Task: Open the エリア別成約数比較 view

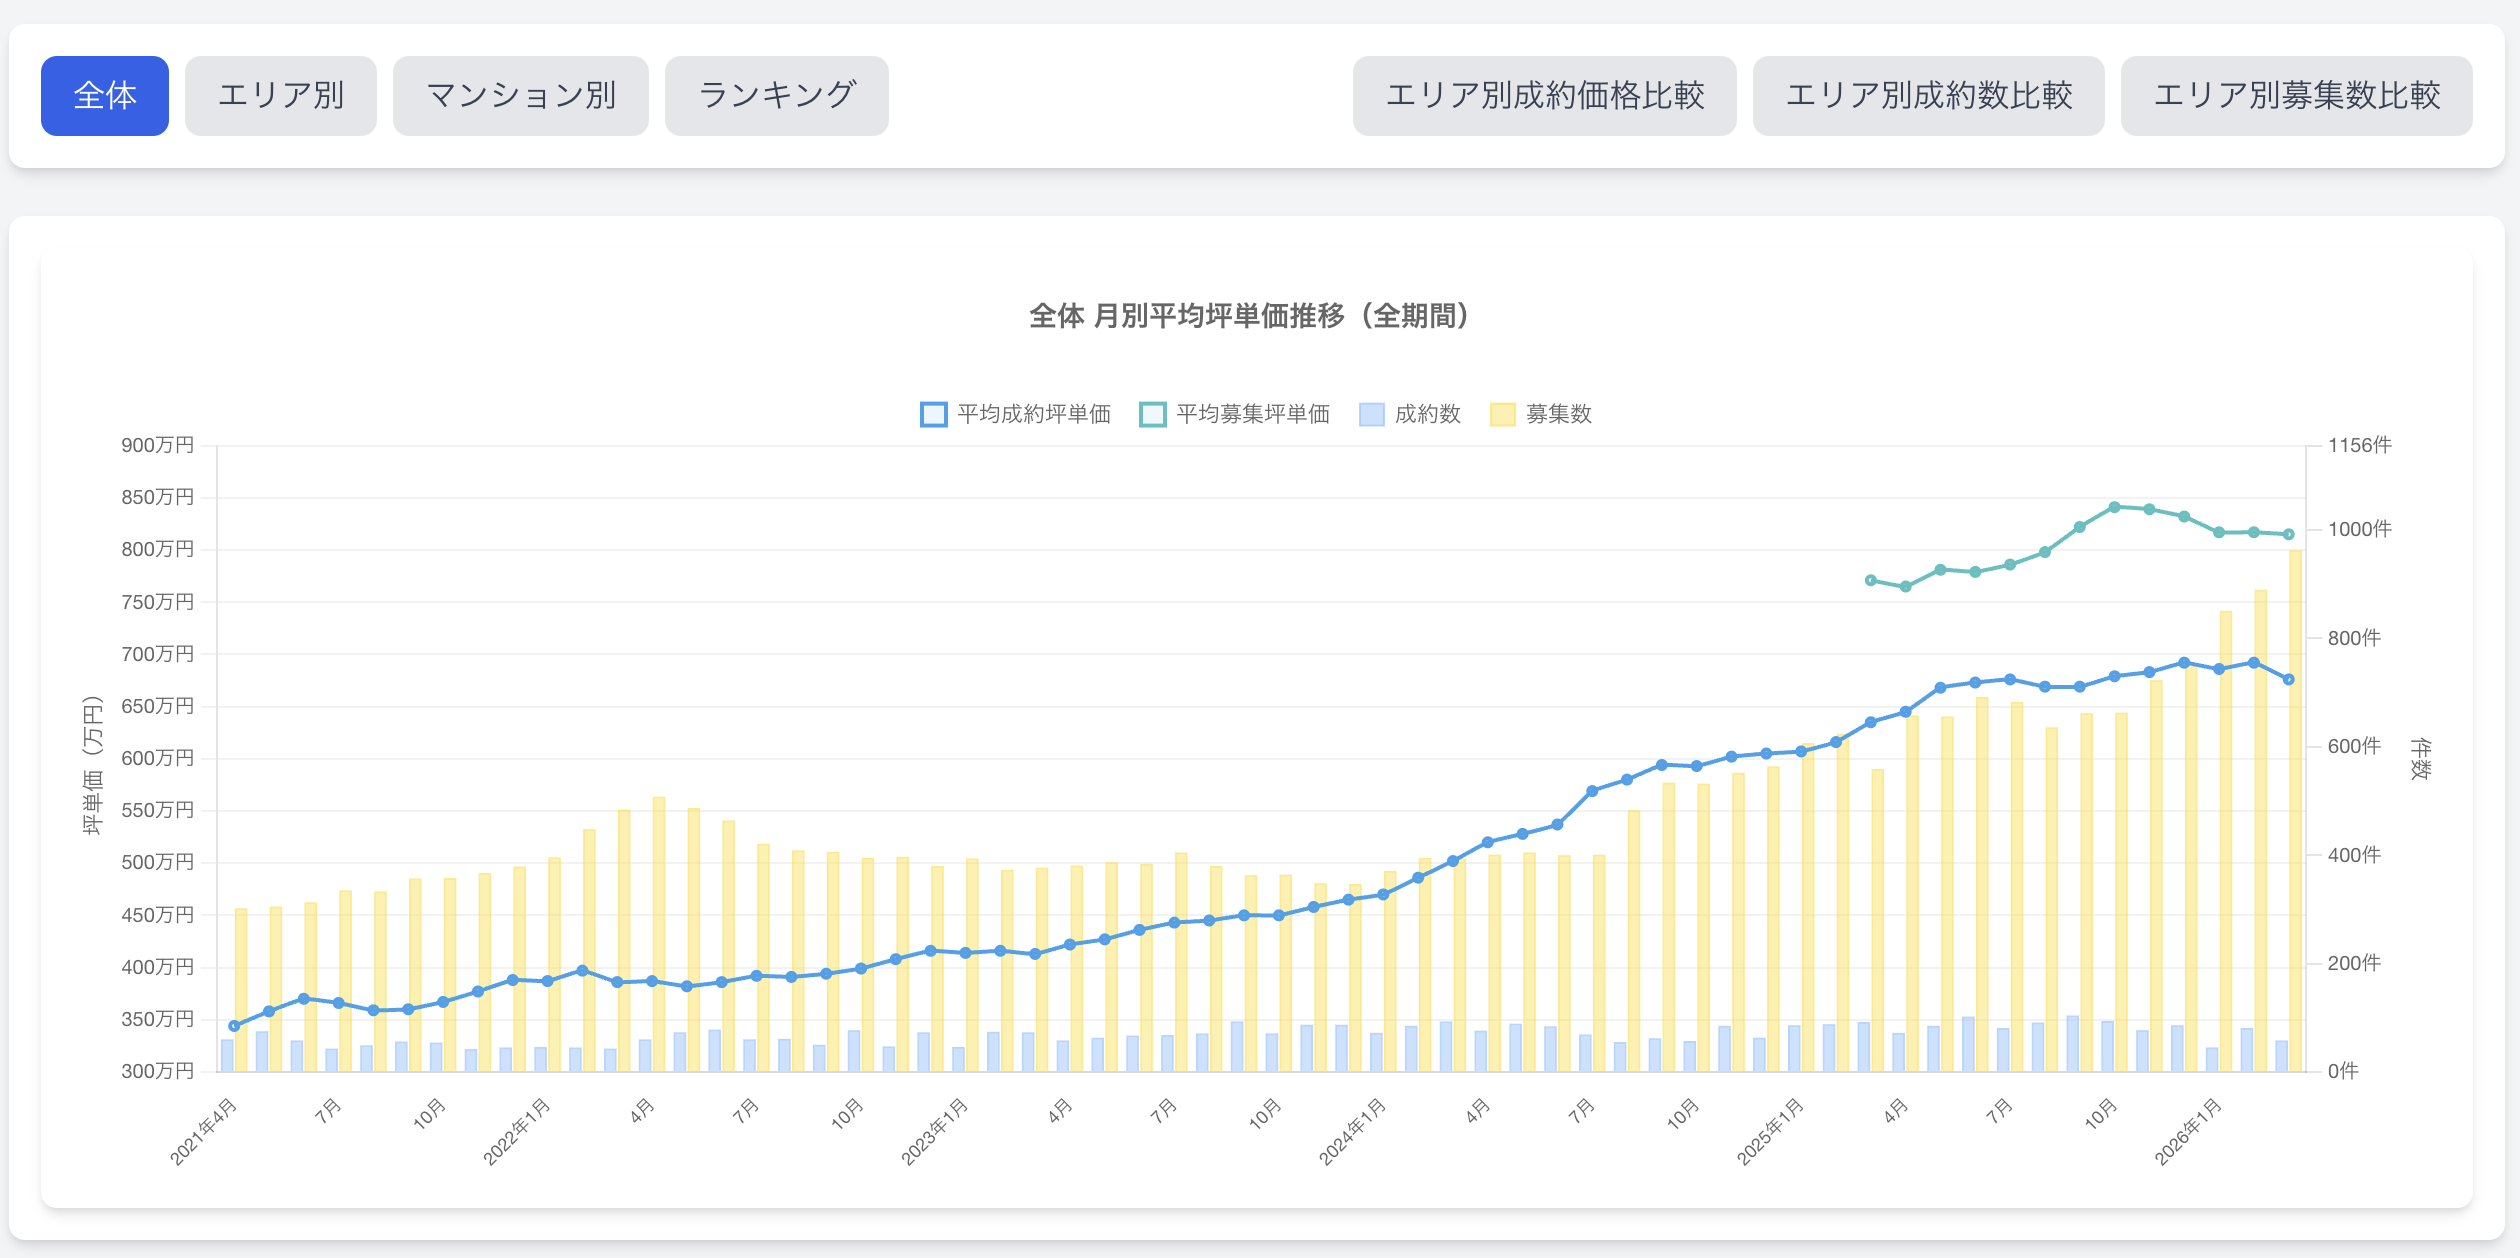Action: tap(1928, 96)
